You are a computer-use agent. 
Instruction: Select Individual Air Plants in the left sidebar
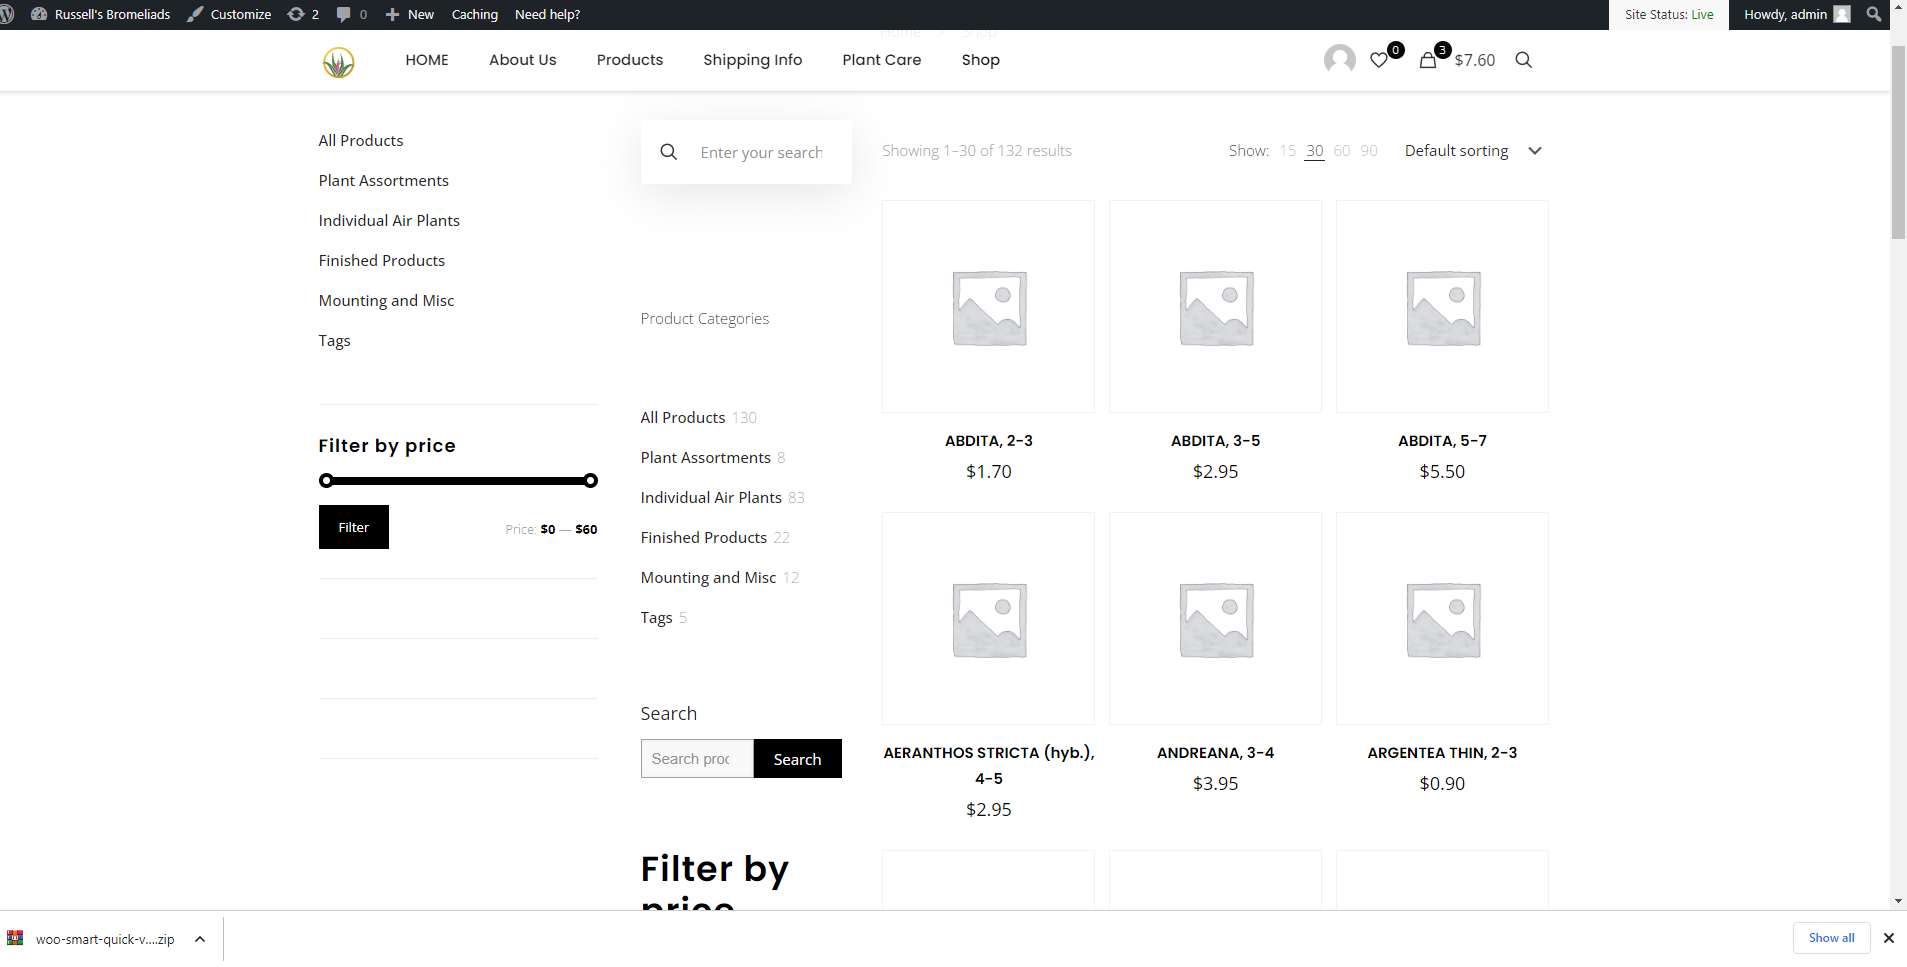click(x=389, y=221)
